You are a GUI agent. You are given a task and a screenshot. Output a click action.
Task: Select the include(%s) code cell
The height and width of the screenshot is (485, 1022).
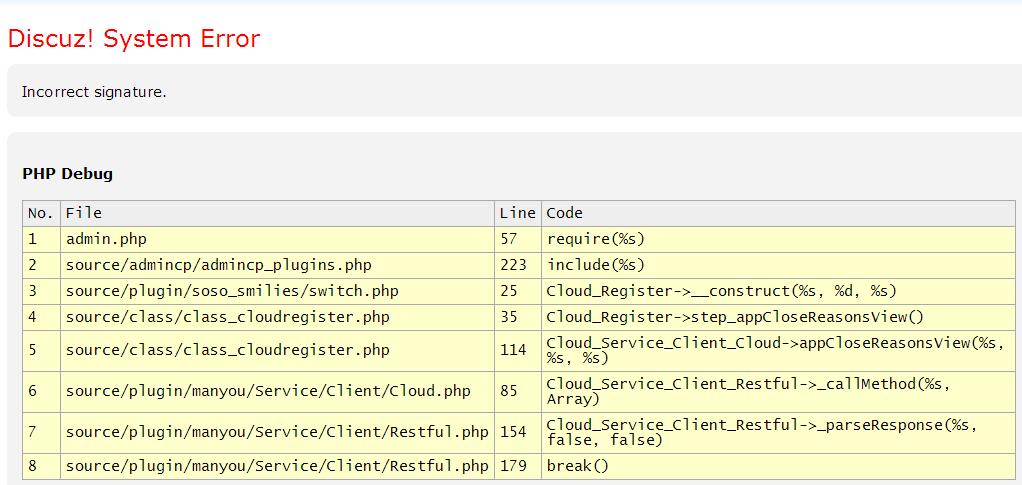pos(595,265)
